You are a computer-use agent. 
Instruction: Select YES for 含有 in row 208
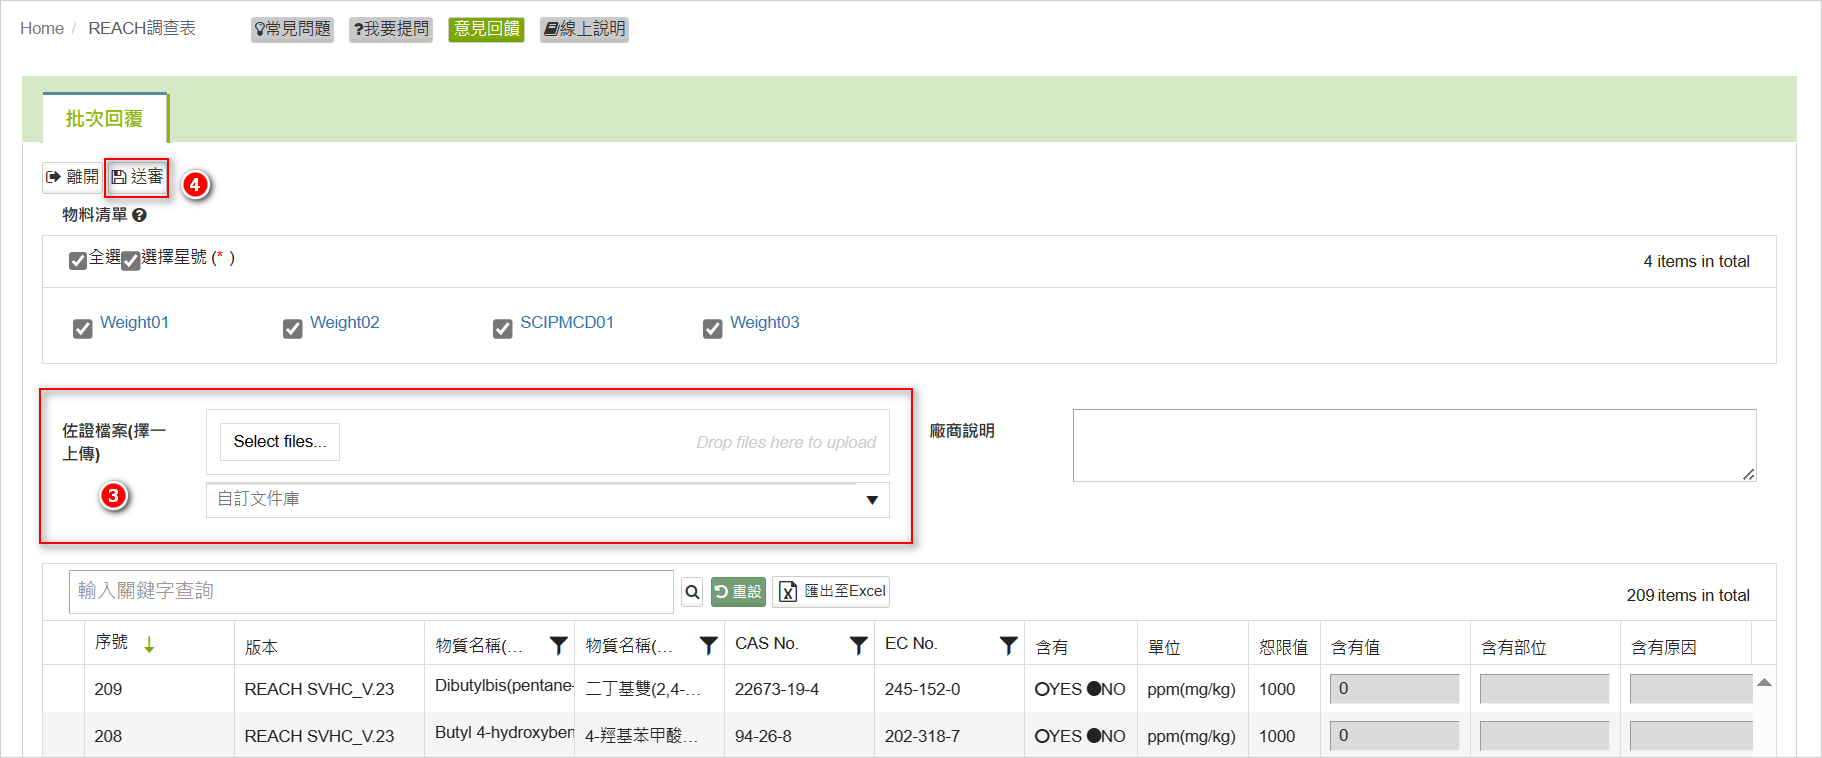click(x=1041, y=736)
